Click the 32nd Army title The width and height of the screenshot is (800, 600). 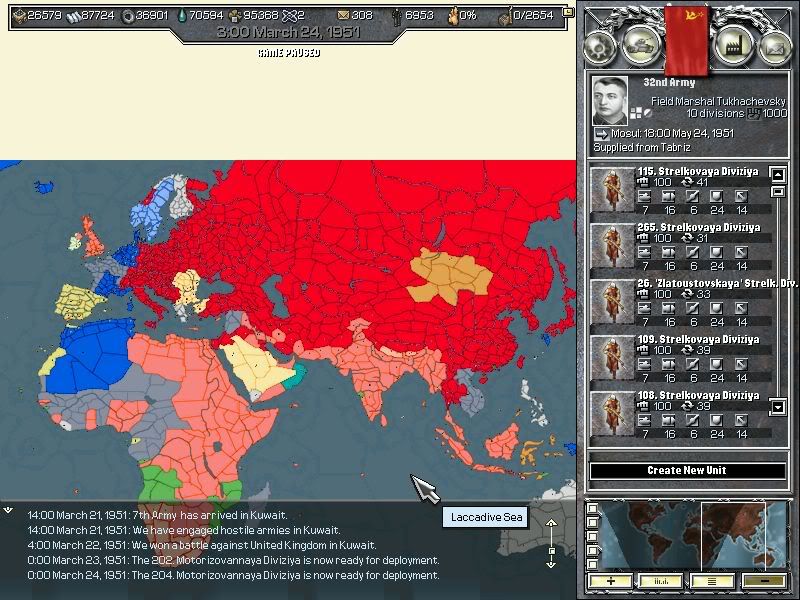point(669,82)
